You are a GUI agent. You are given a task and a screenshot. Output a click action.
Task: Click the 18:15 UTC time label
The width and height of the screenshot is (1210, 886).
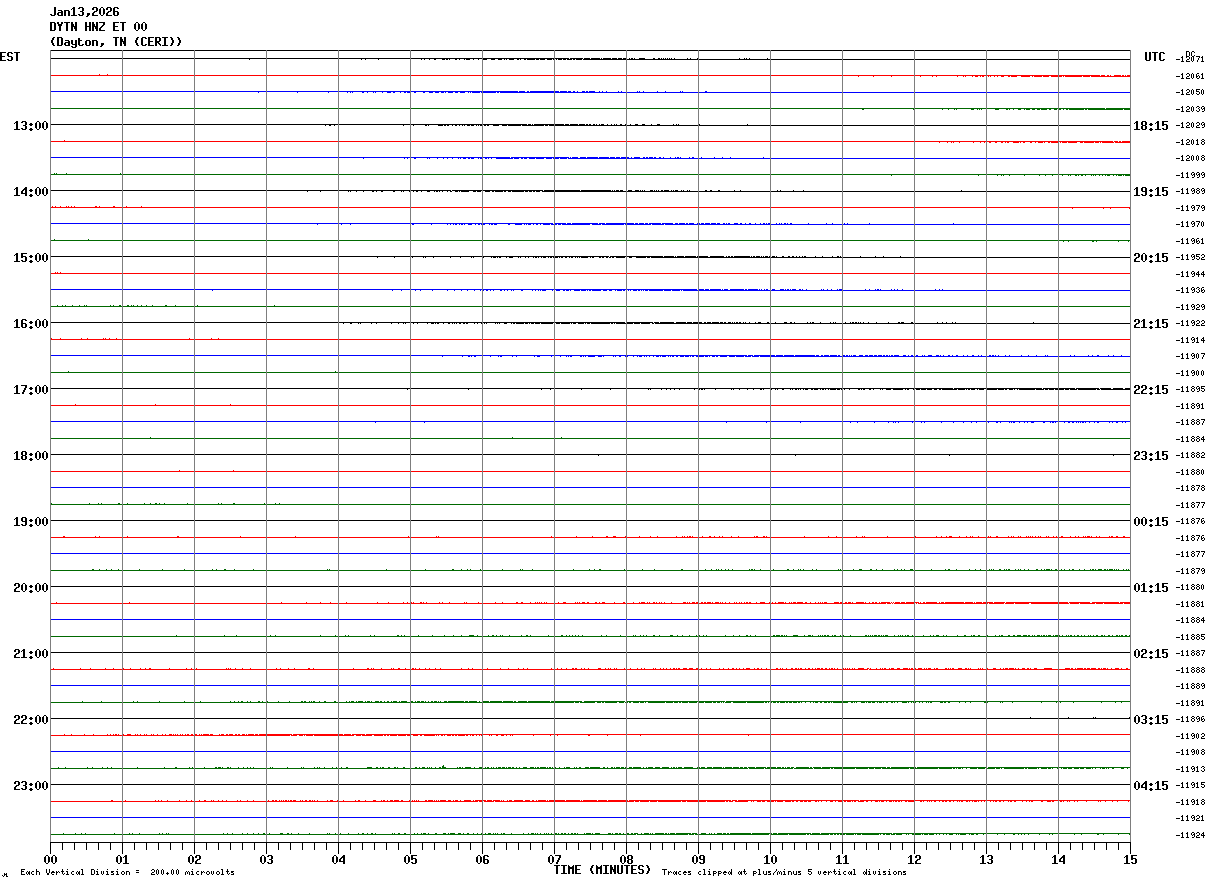point(1150,126)
